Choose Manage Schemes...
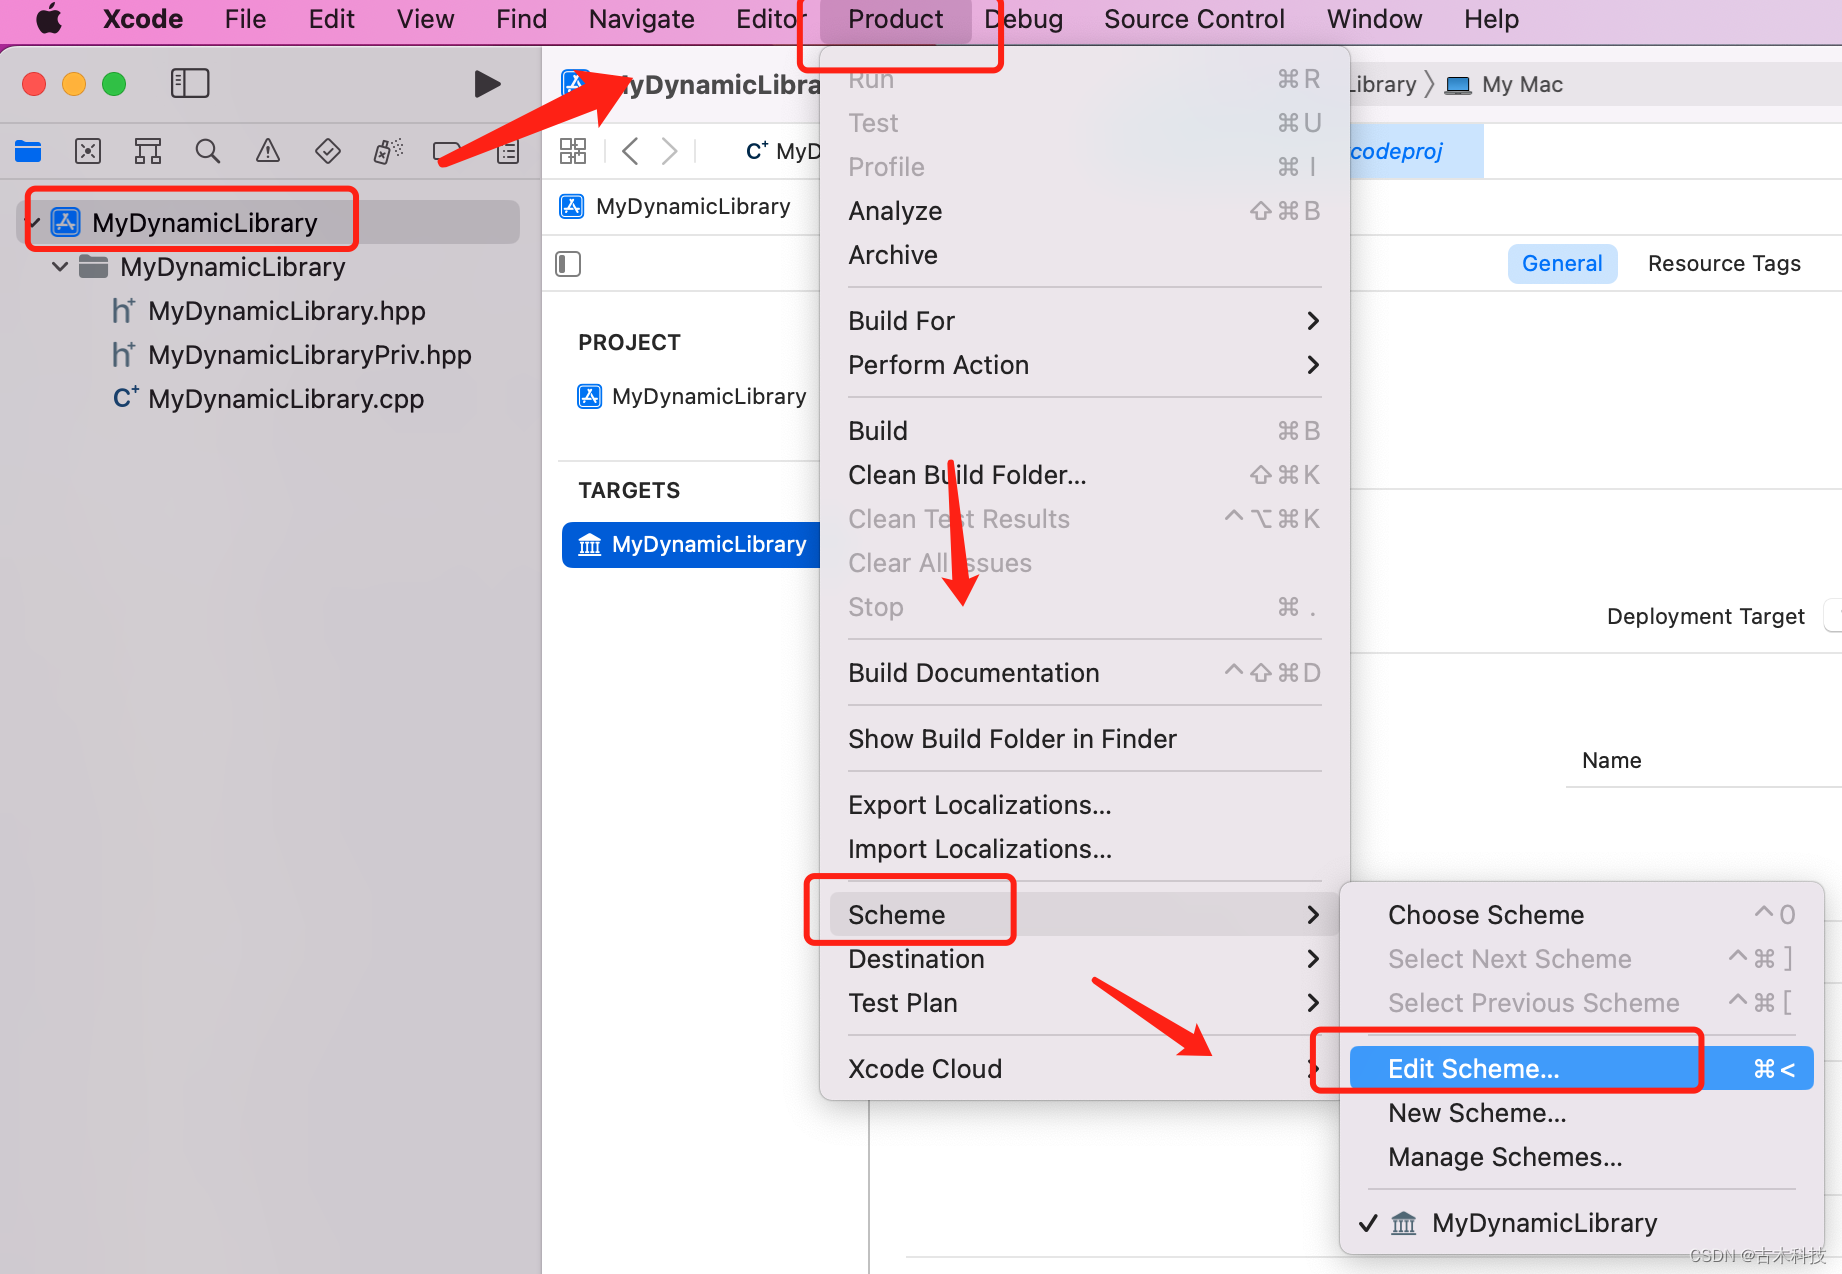This screenshot has height=1274, width=1842. click(x=1582, y=1157)
